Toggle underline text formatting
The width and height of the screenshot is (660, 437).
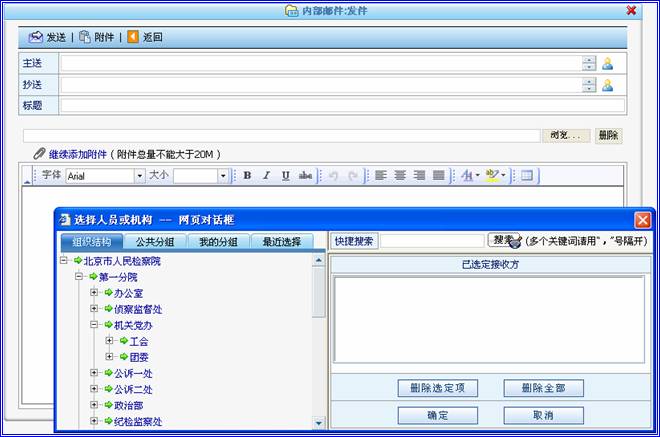[x=285, y=176]
